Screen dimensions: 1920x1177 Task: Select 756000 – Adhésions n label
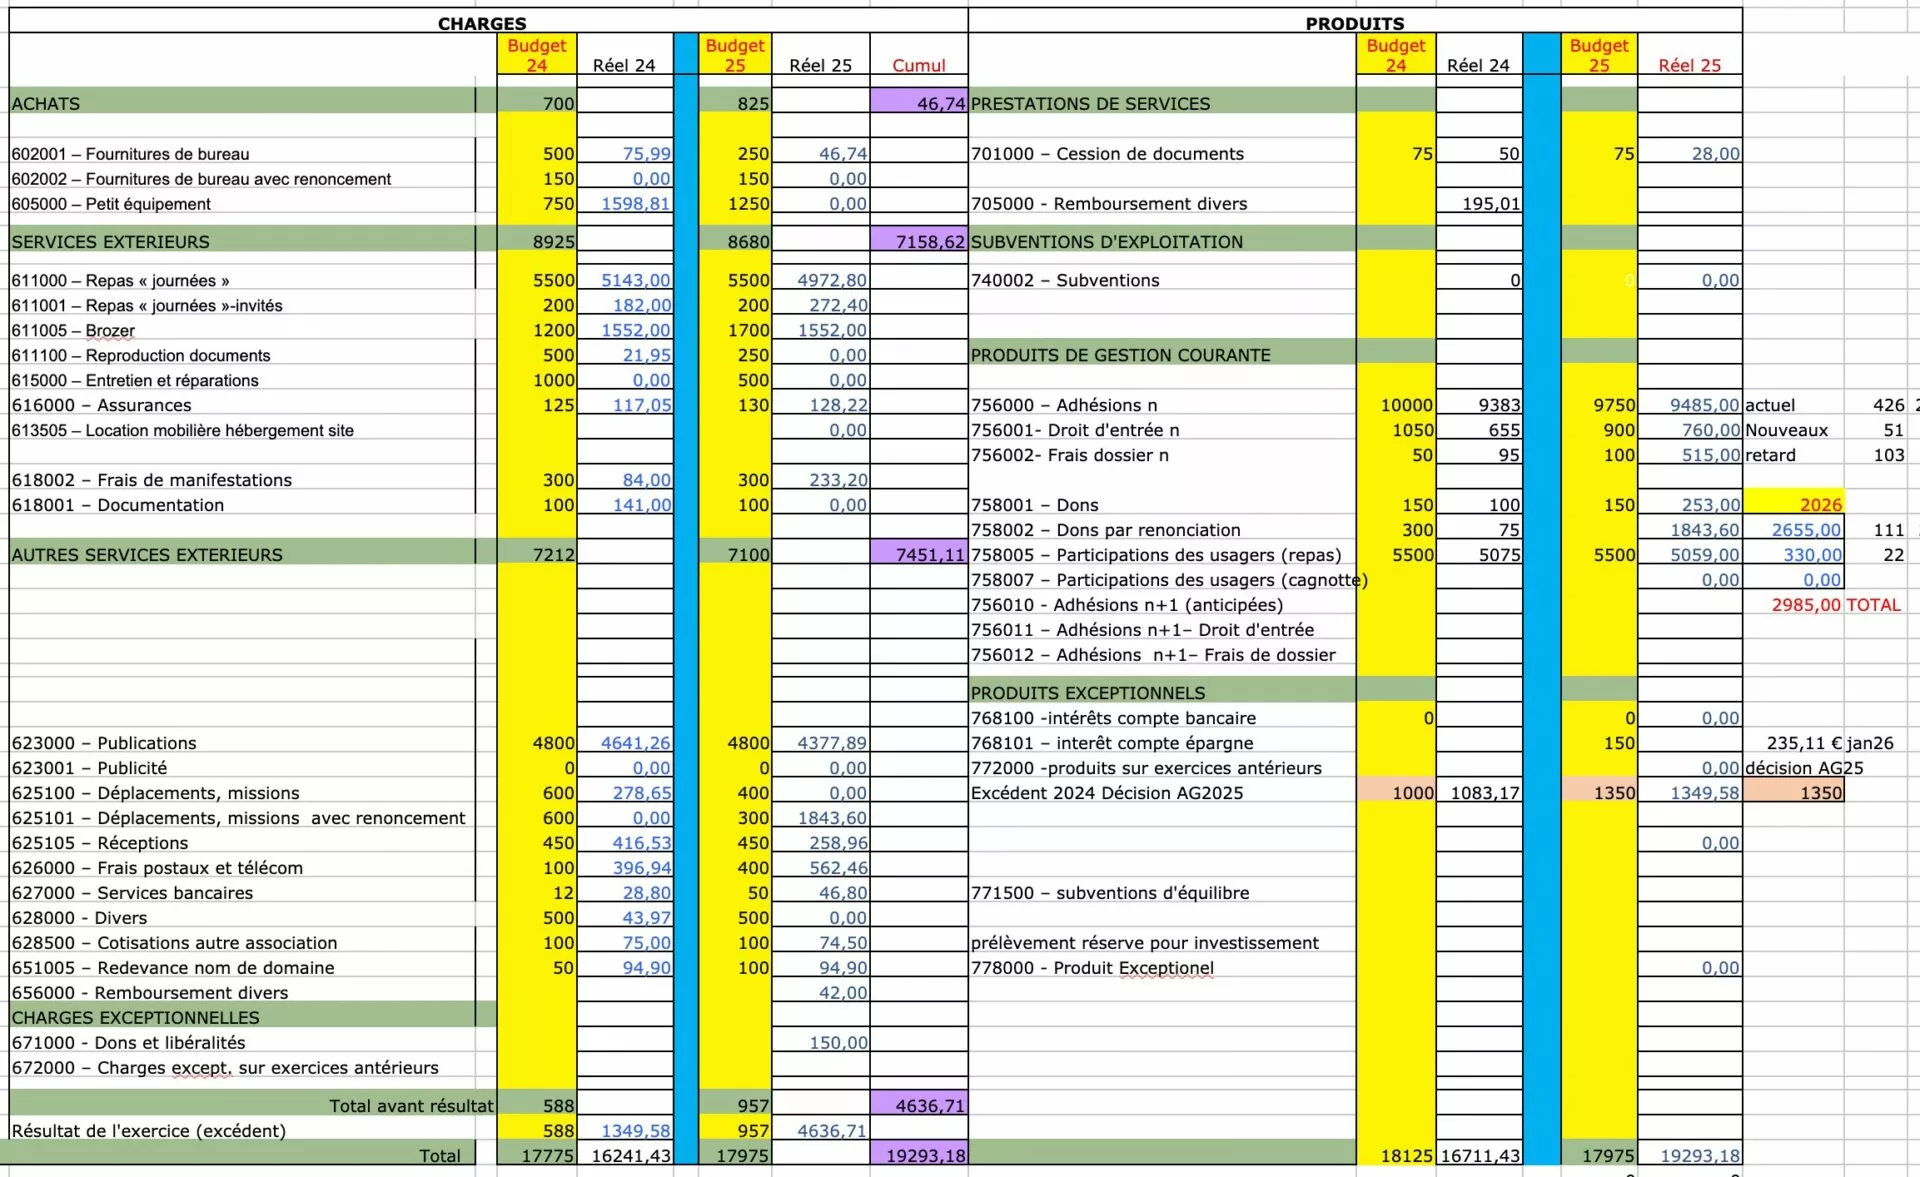coord(1064,405)
